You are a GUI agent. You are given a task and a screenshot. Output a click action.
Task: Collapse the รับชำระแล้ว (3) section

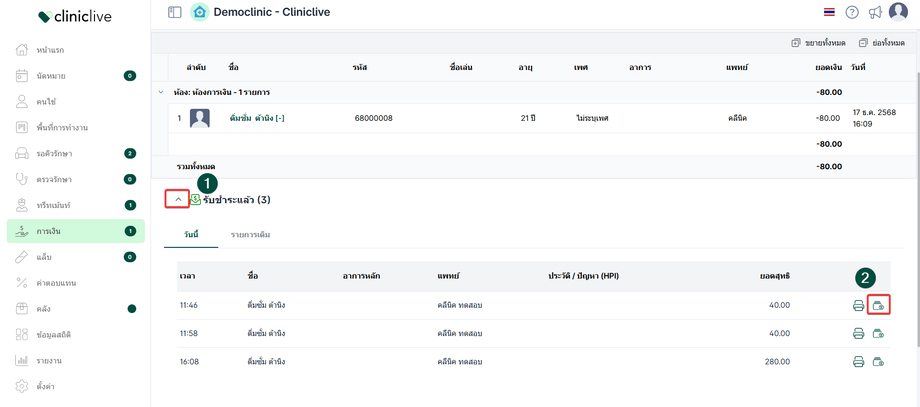tap(177, 200)
